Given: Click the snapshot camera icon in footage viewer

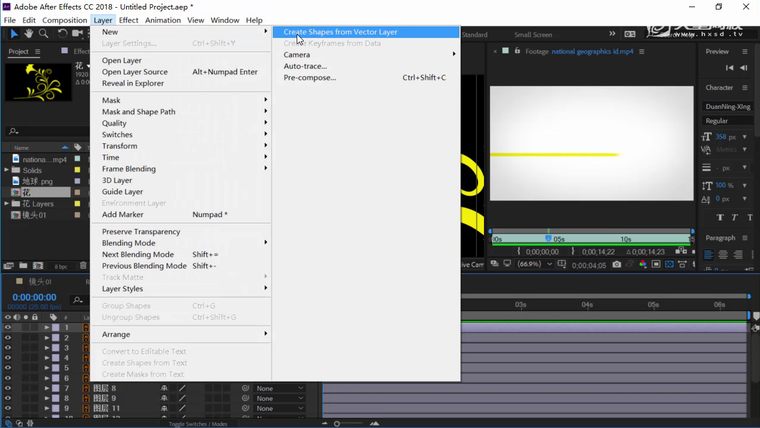Looking at the screenshot, I should [x=617, y=265].
